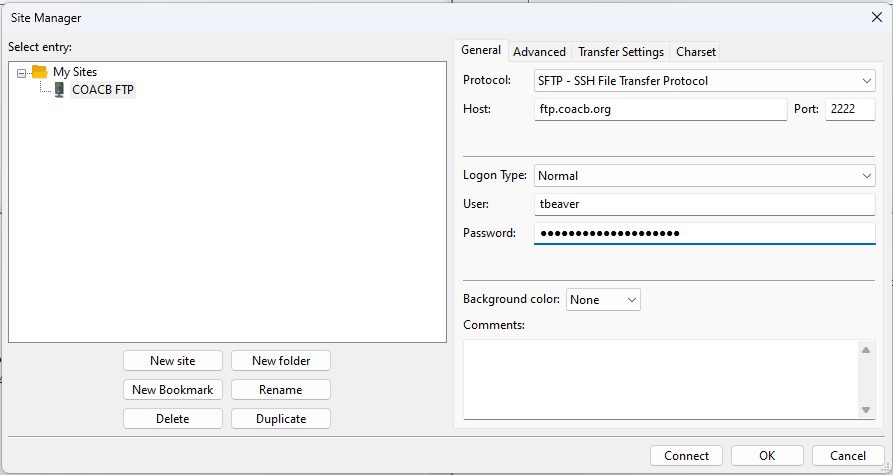The width and height of the screenshot is (893, 475).
Task: Close the Site Manager dialog
Action: [877, 17]
